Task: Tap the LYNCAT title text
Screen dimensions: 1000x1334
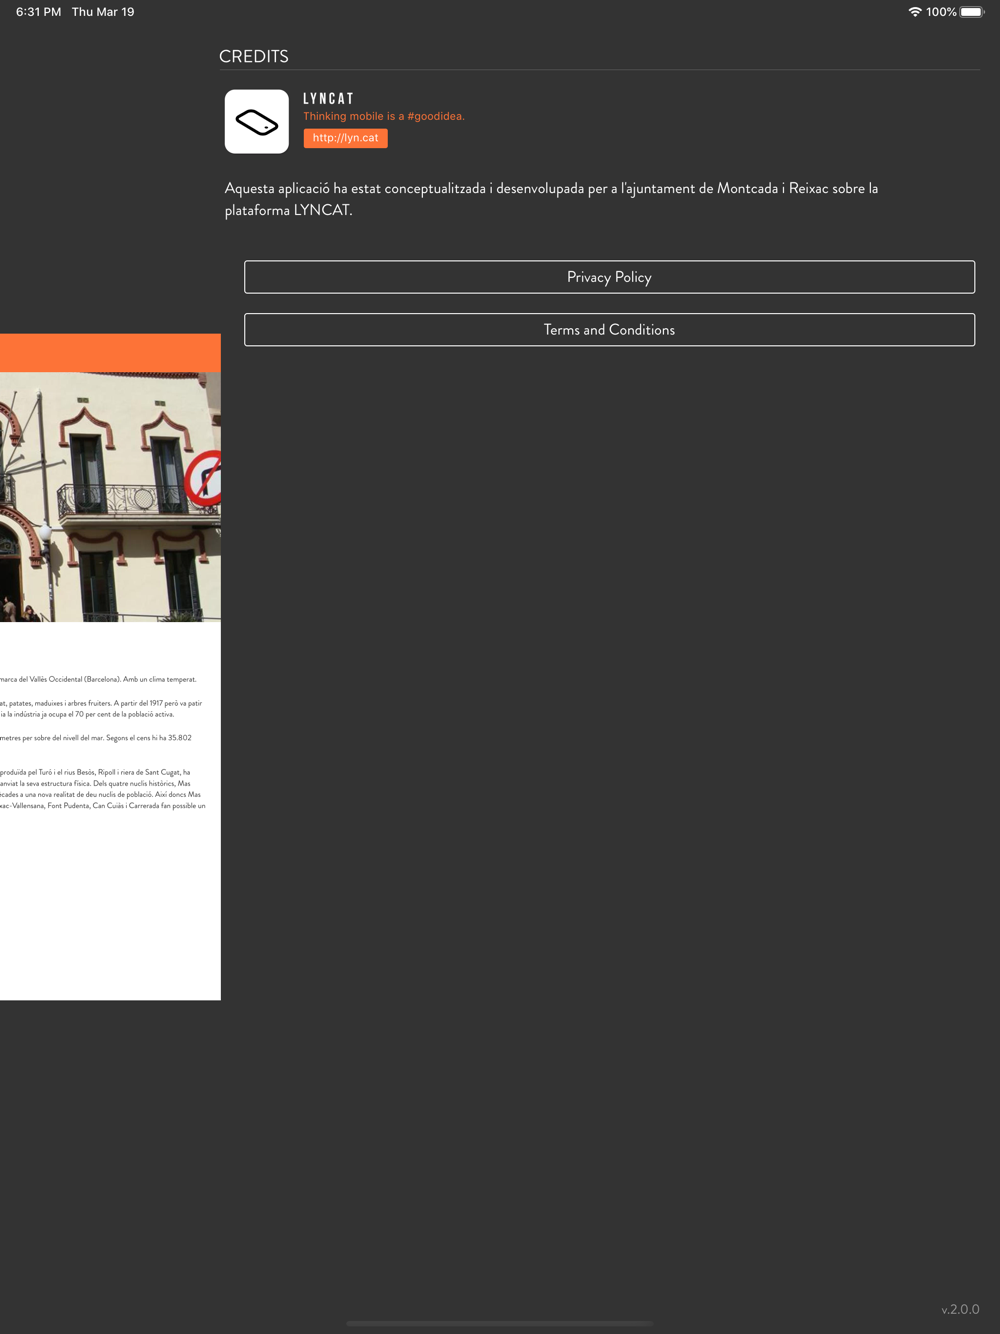Action: coord(329,99)
